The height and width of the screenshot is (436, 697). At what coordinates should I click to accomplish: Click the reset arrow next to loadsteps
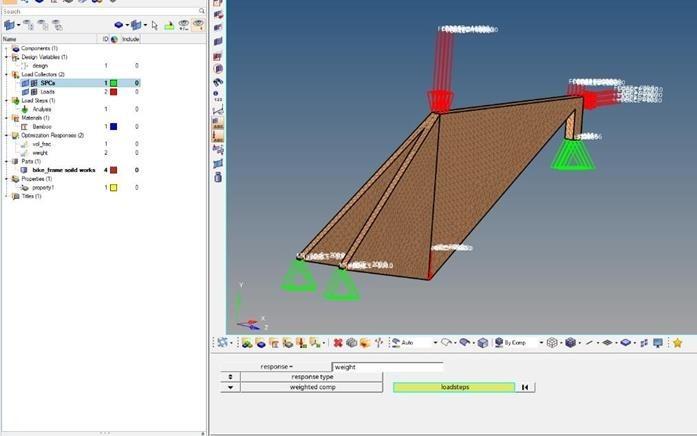click(525, 387)
